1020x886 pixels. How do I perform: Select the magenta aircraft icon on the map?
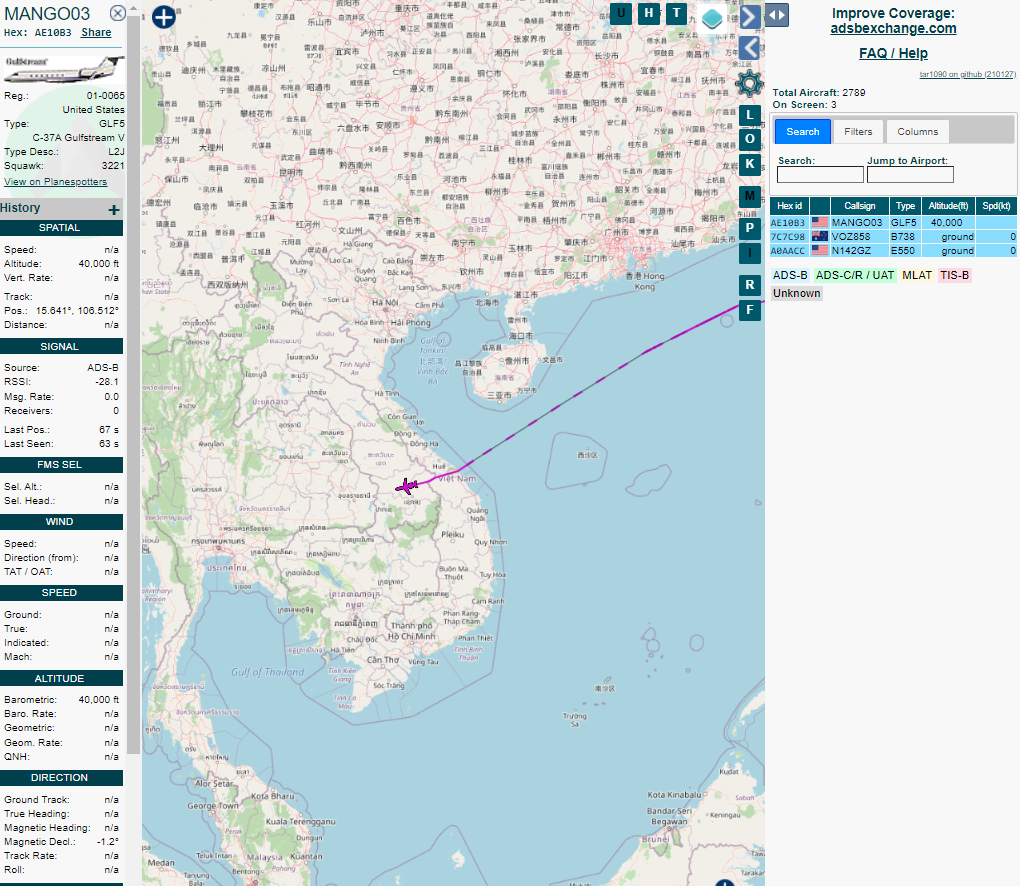click(407, 486)
